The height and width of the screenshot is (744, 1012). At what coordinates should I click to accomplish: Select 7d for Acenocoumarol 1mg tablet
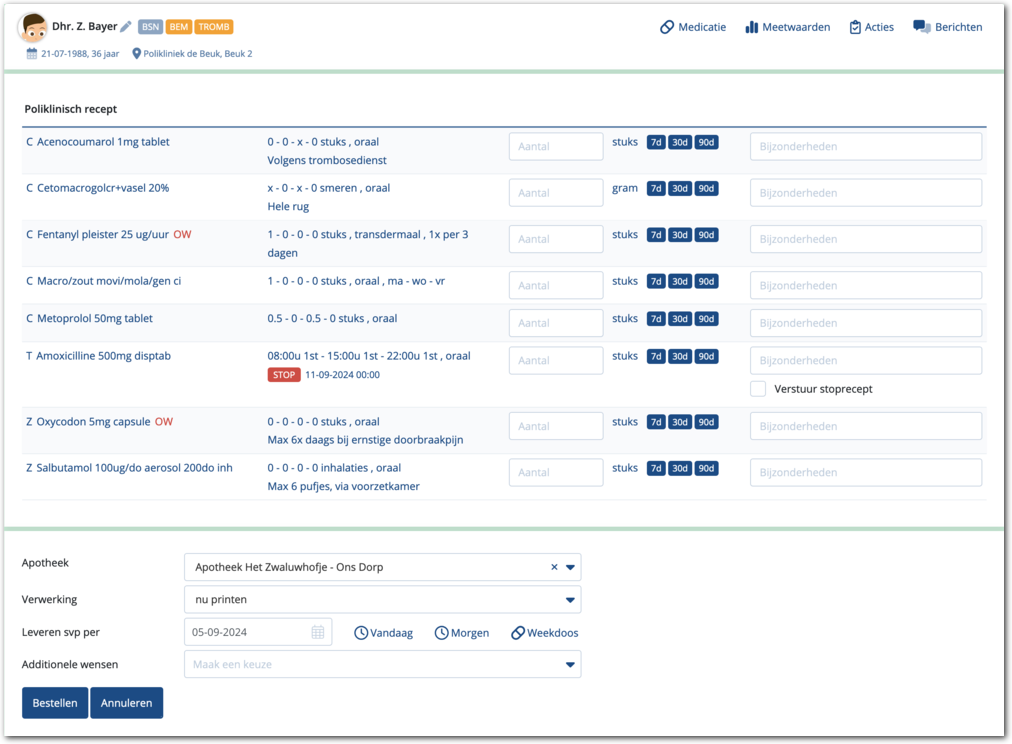pos(656,142)
